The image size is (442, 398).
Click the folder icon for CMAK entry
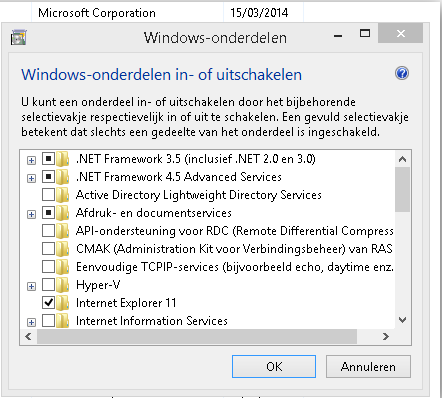pyautogui.click(x=63, y=249)
